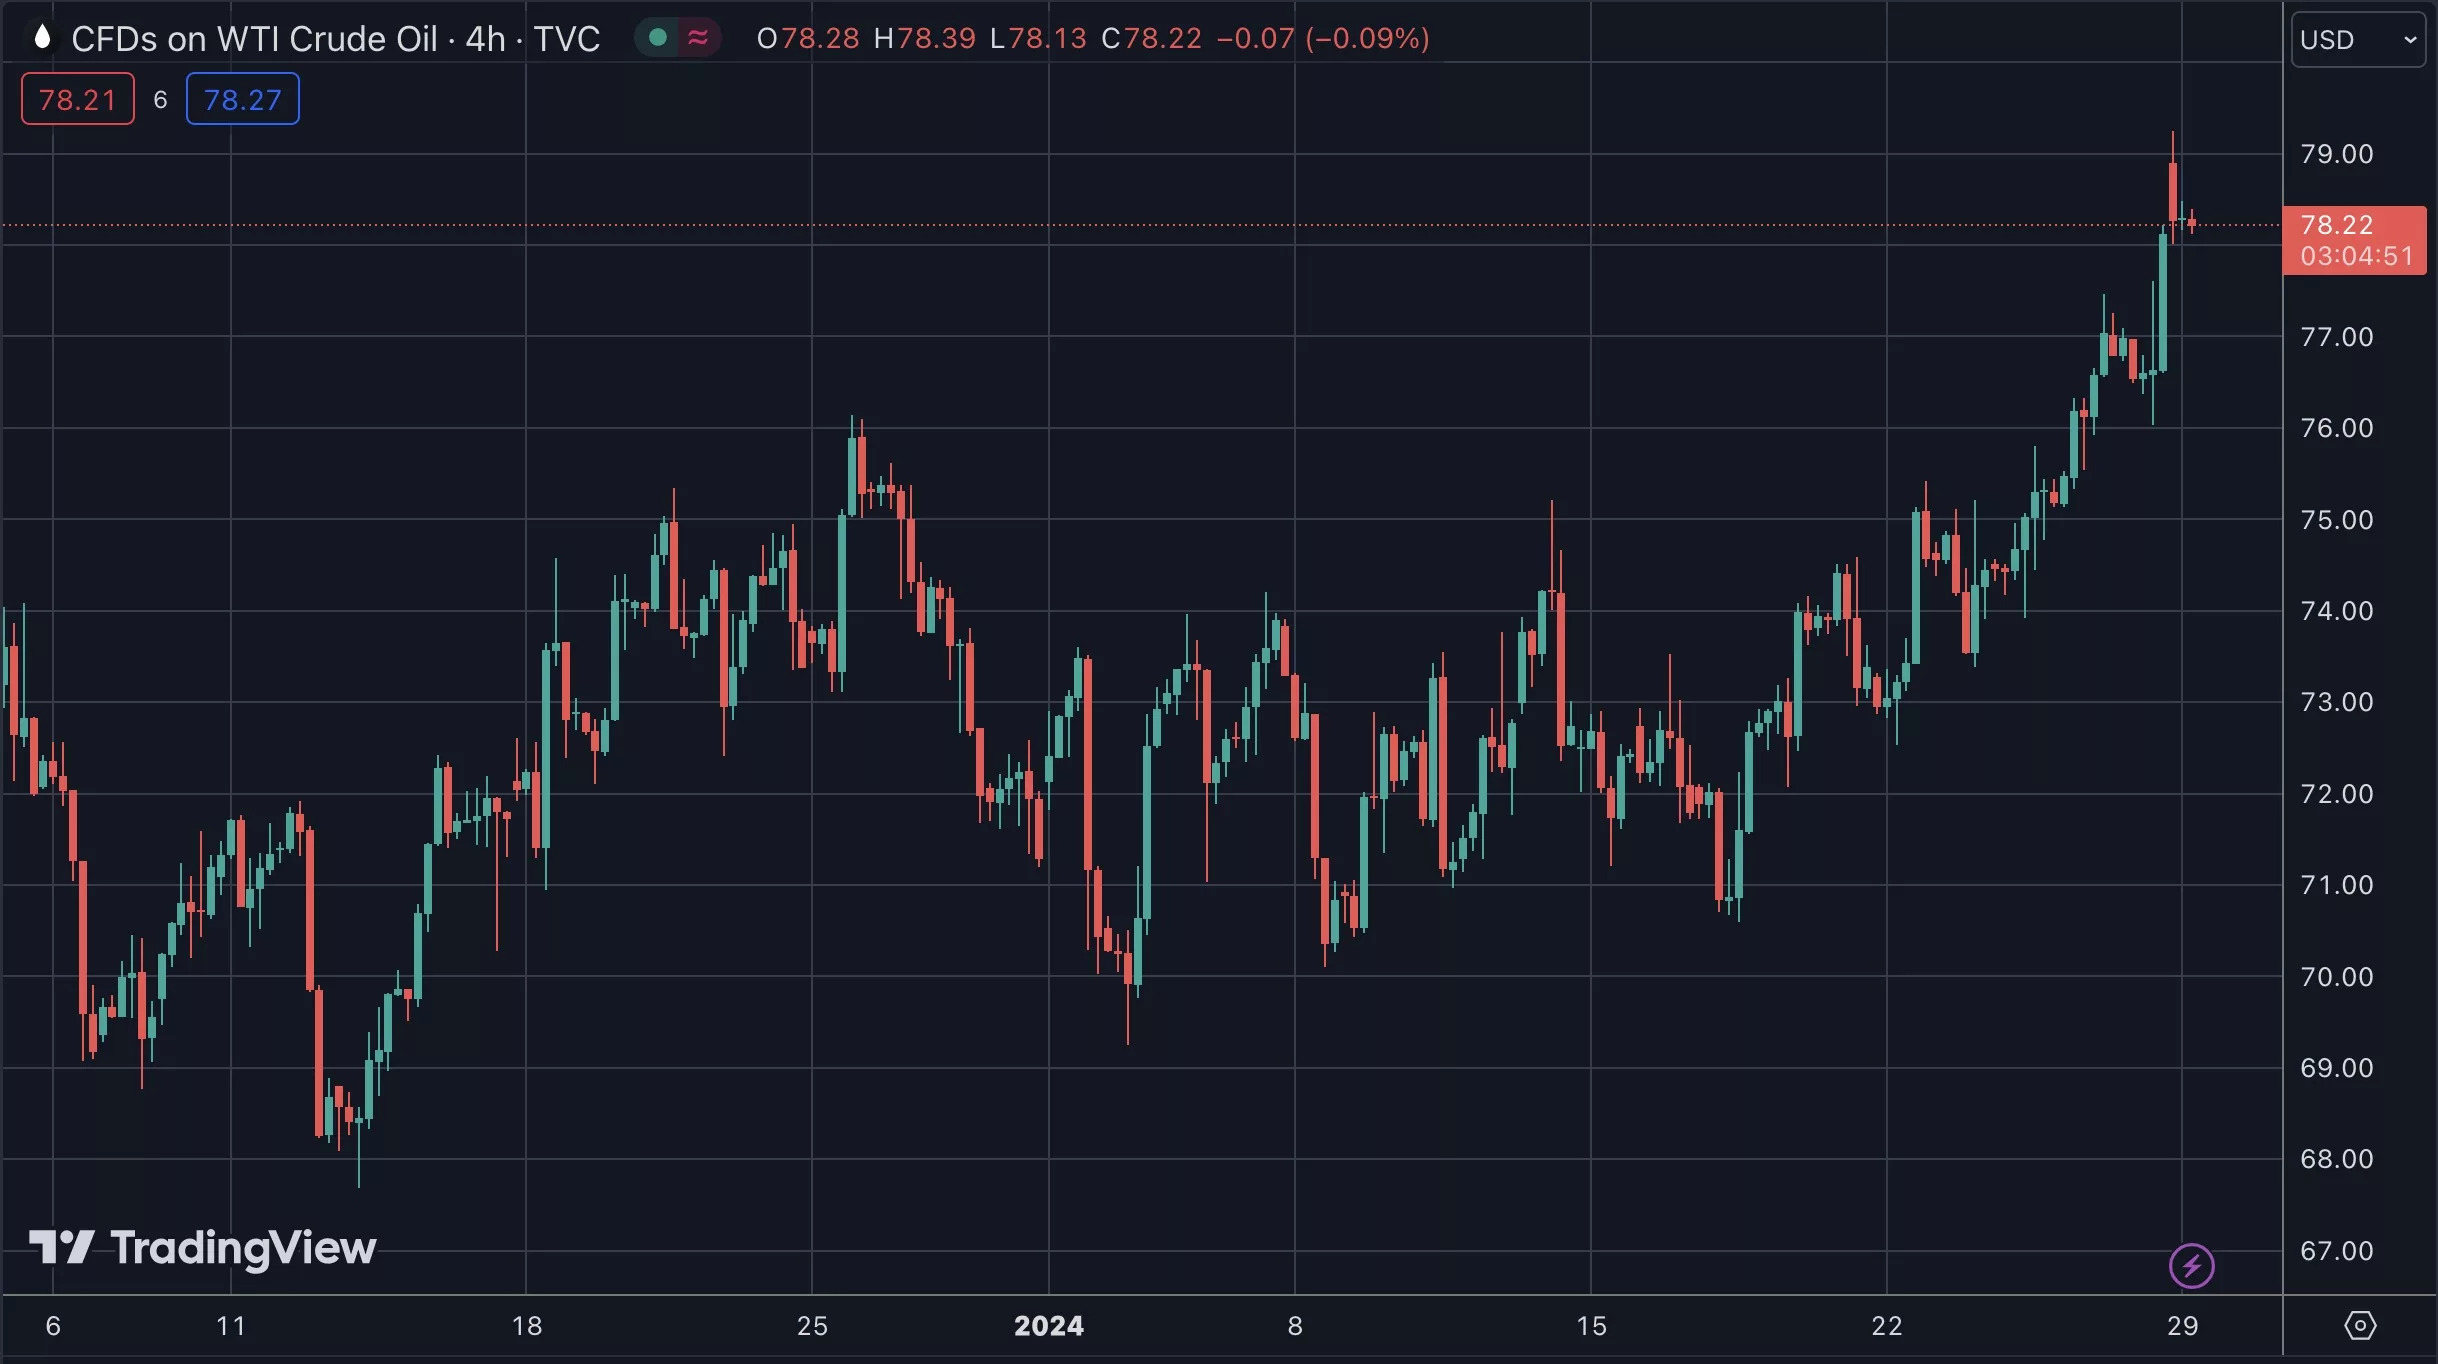Image resolution: width=2438 pixels, height=1364 pixels.
Task: Click the purple lightning bolt icon
Action: (x=2192, y=1266)
